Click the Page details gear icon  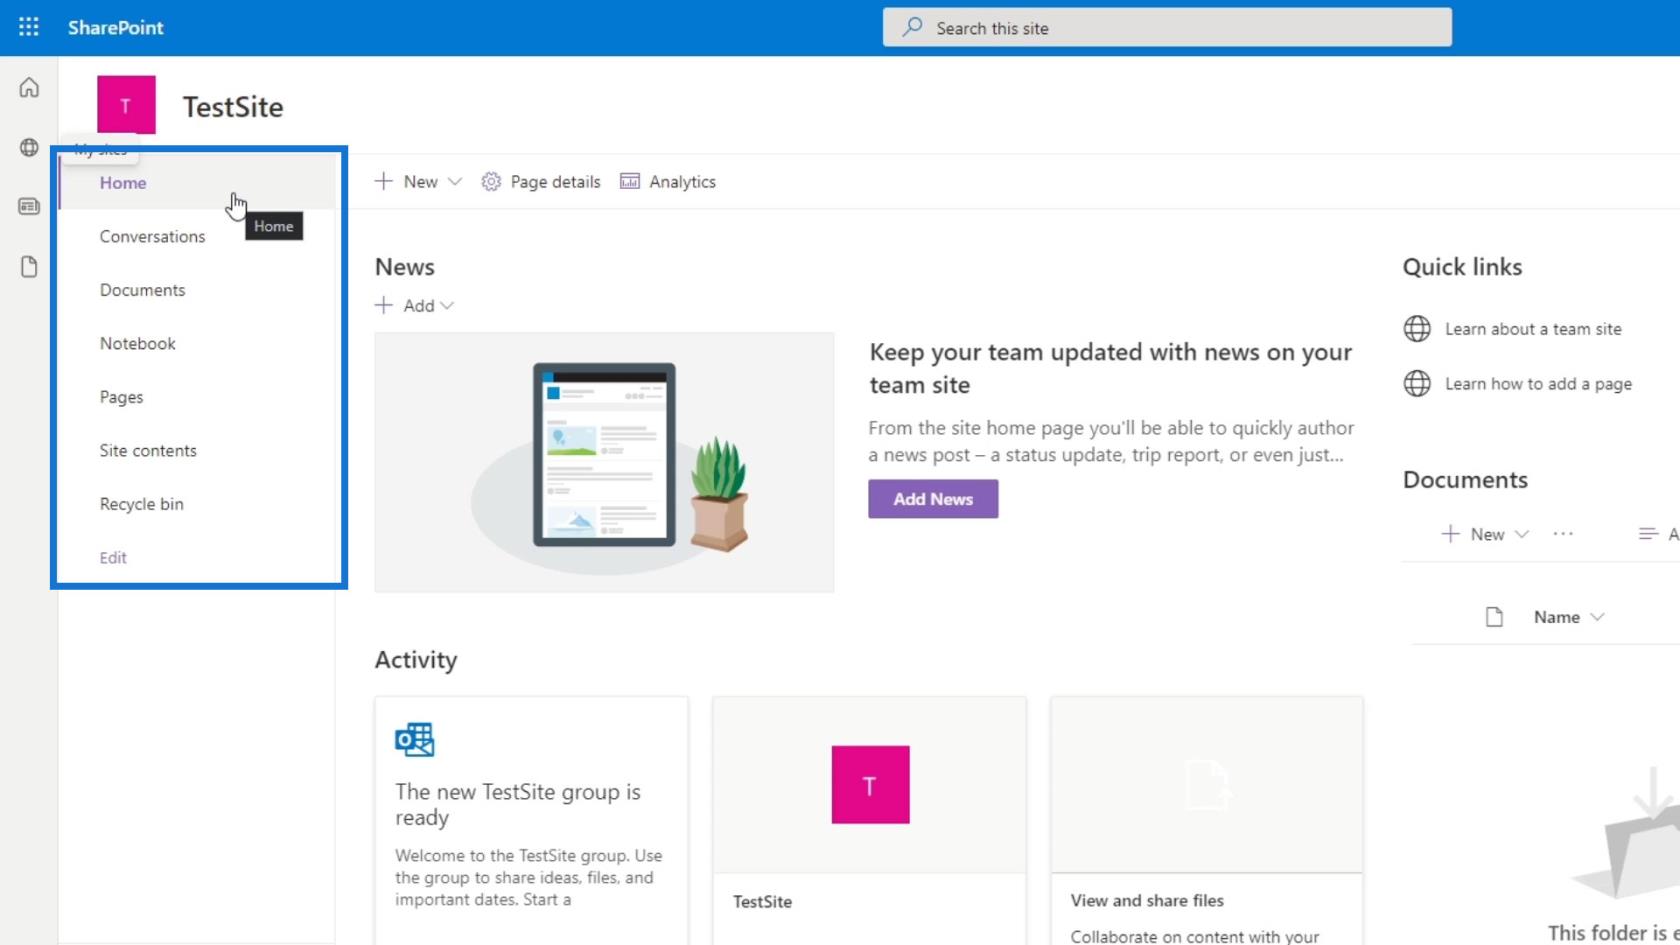tap(491, 181)
